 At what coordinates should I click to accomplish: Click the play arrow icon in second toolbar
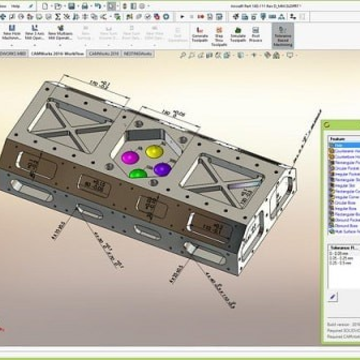click(182, 16)
